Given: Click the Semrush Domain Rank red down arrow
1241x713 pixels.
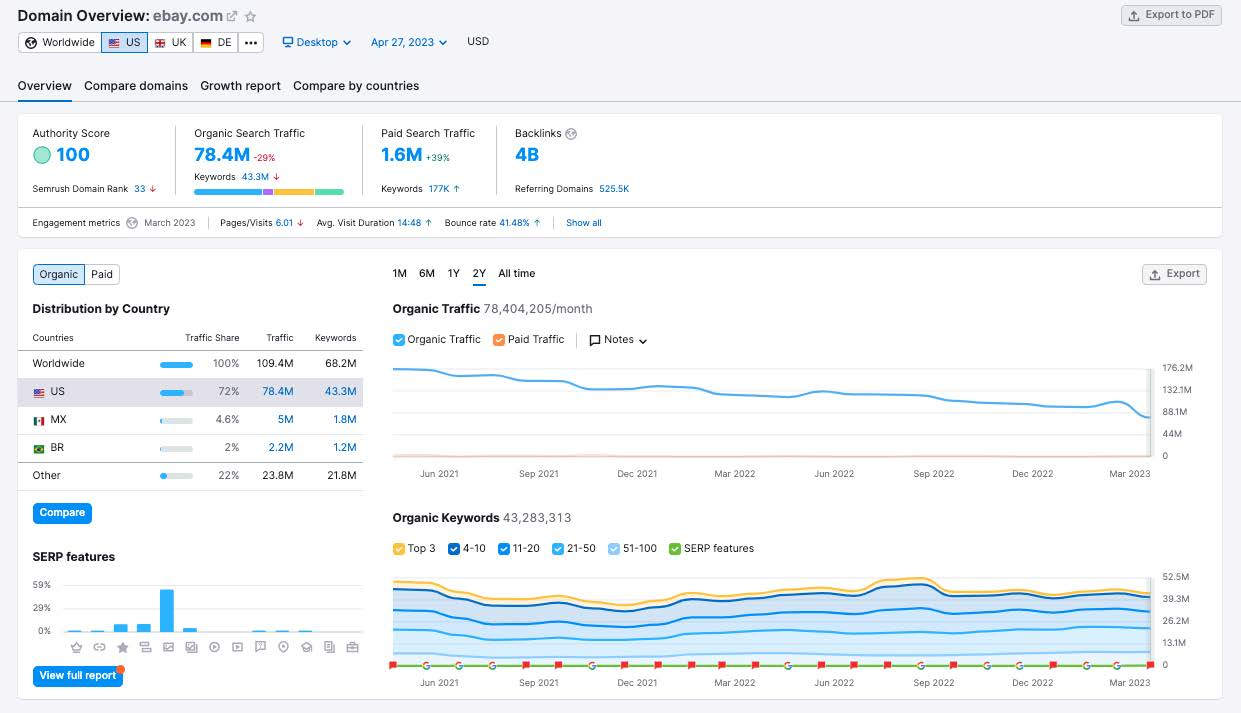Looking at the screenshot, I should point(153,189).
